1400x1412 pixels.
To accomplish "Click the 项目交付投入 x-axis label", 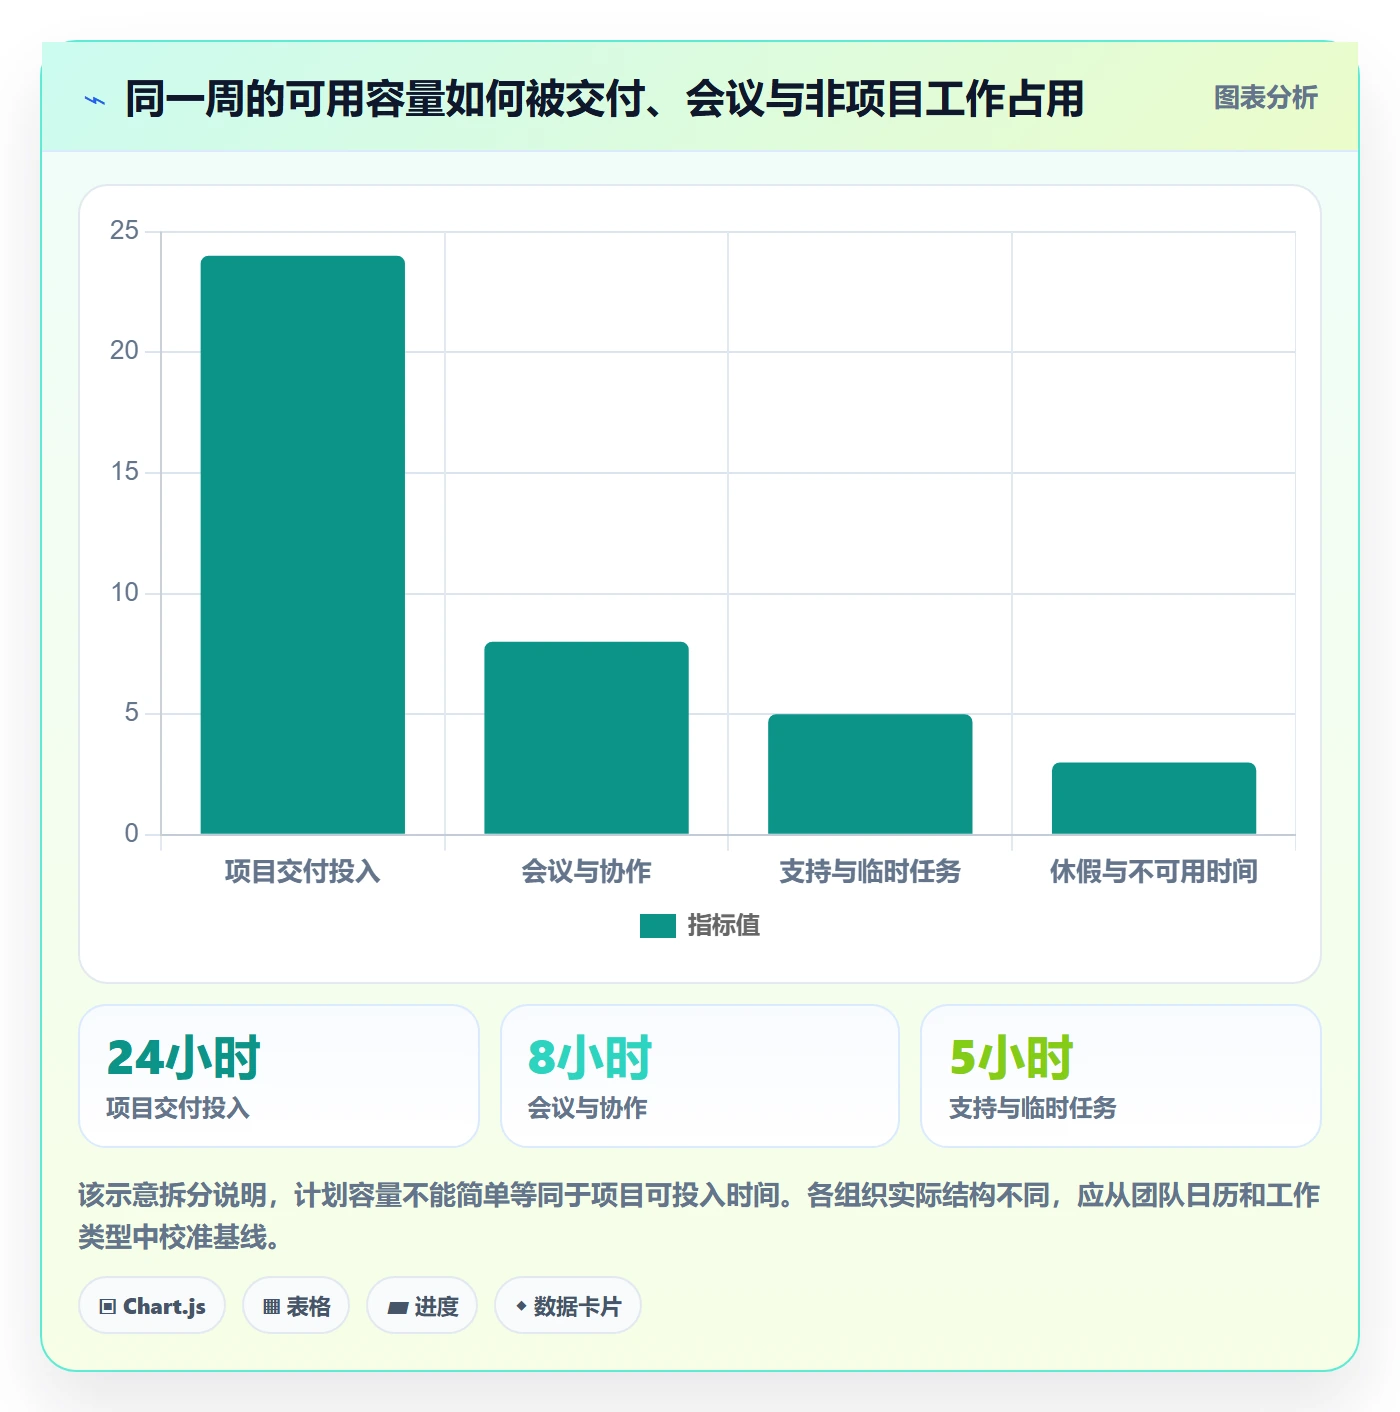I will (303, 872).
